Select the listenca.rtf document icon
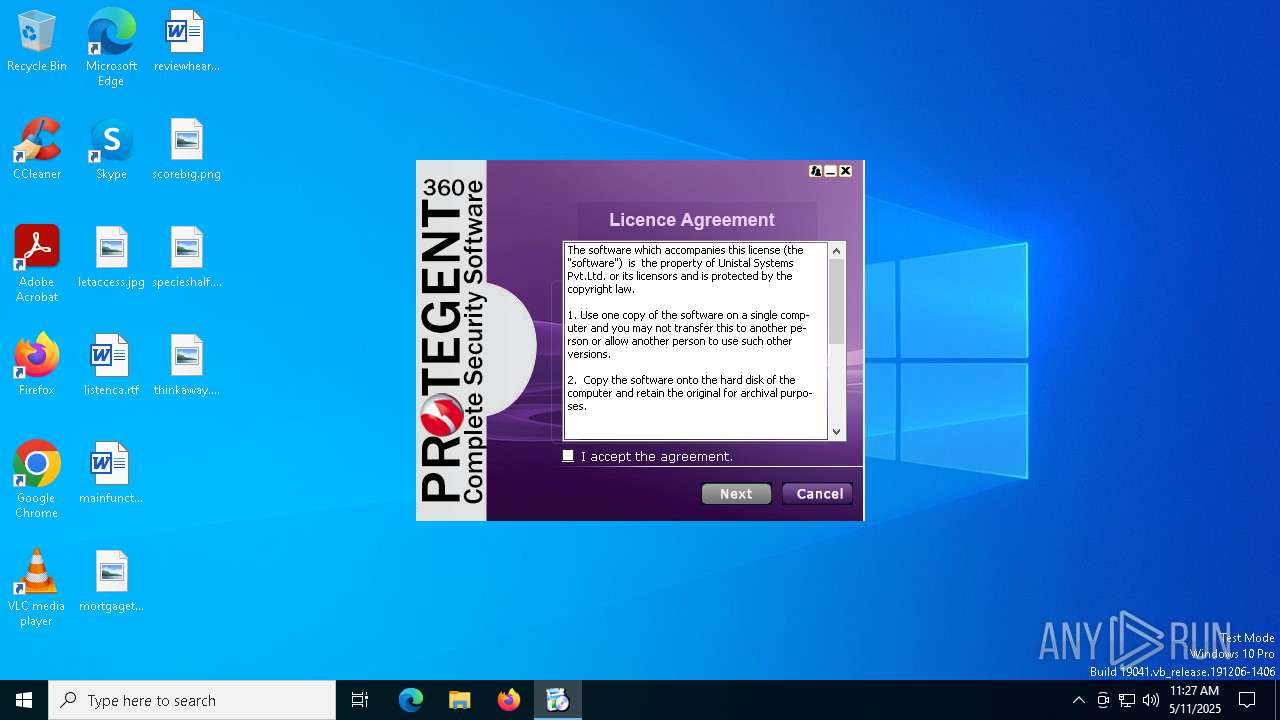Viewport: 1280px width, 720px height. point(111,366)
